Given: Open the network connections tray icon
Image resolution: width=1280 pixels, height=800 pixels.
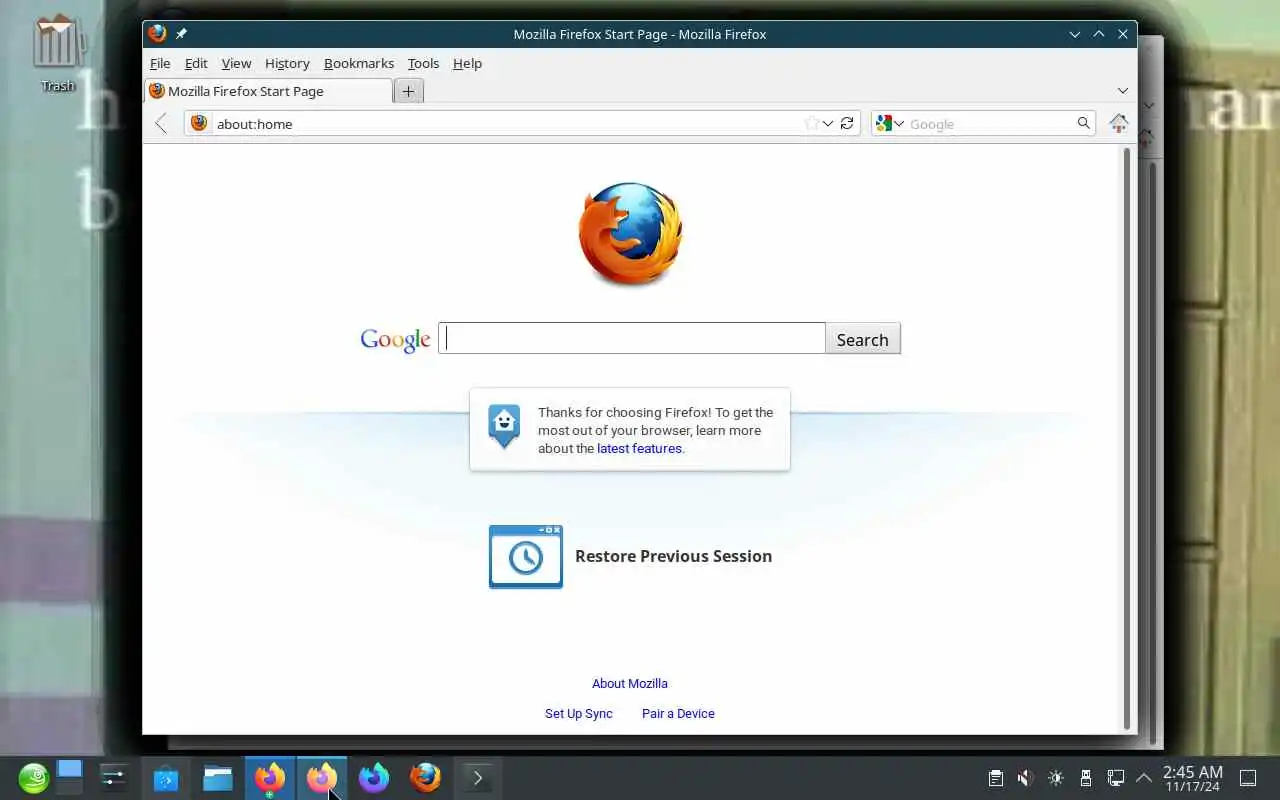Looking at the screenshot, I should tap(1116, 777).
